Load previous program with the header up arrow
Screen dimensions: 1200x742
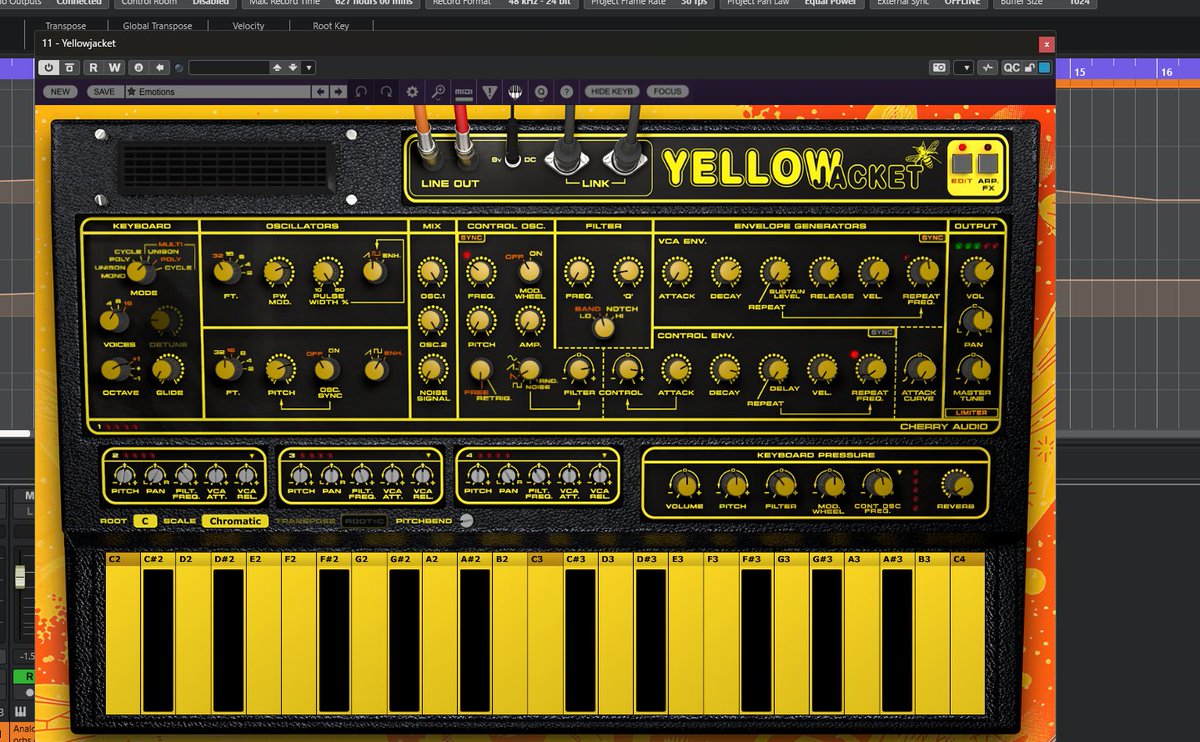point(278,68)
